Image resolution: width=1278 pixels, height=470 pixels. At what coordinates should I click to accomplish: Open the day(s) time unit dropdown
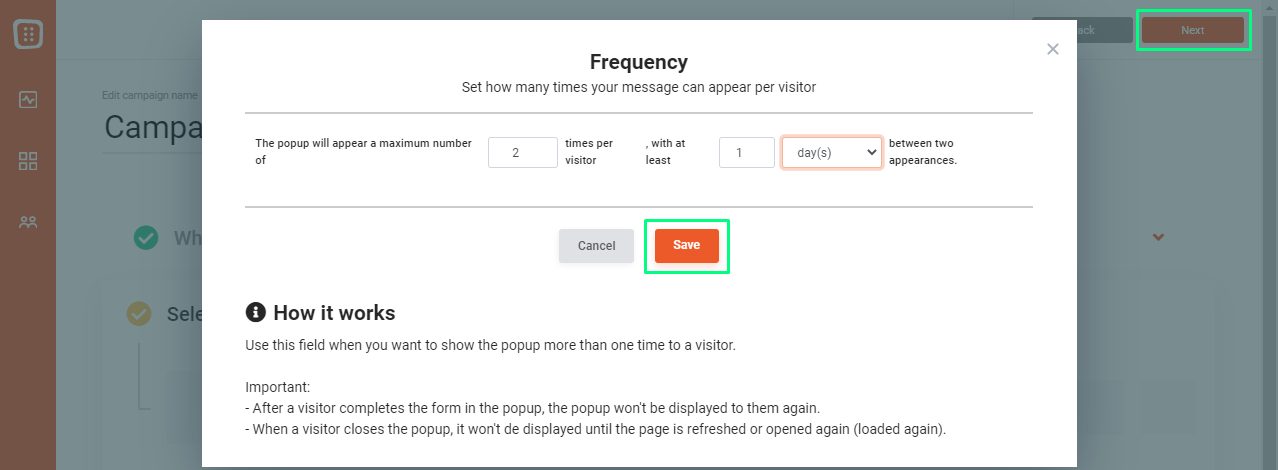[x=831, y=153]
